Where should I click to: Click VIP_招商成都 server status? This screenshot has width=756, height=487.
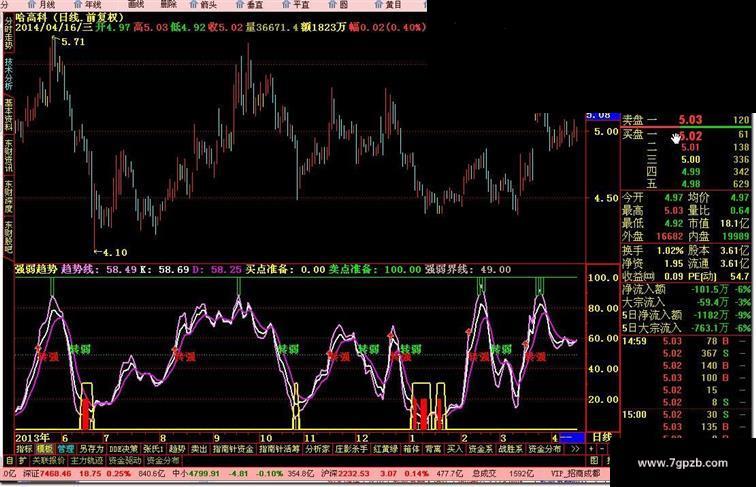click(x=575, y=474)
